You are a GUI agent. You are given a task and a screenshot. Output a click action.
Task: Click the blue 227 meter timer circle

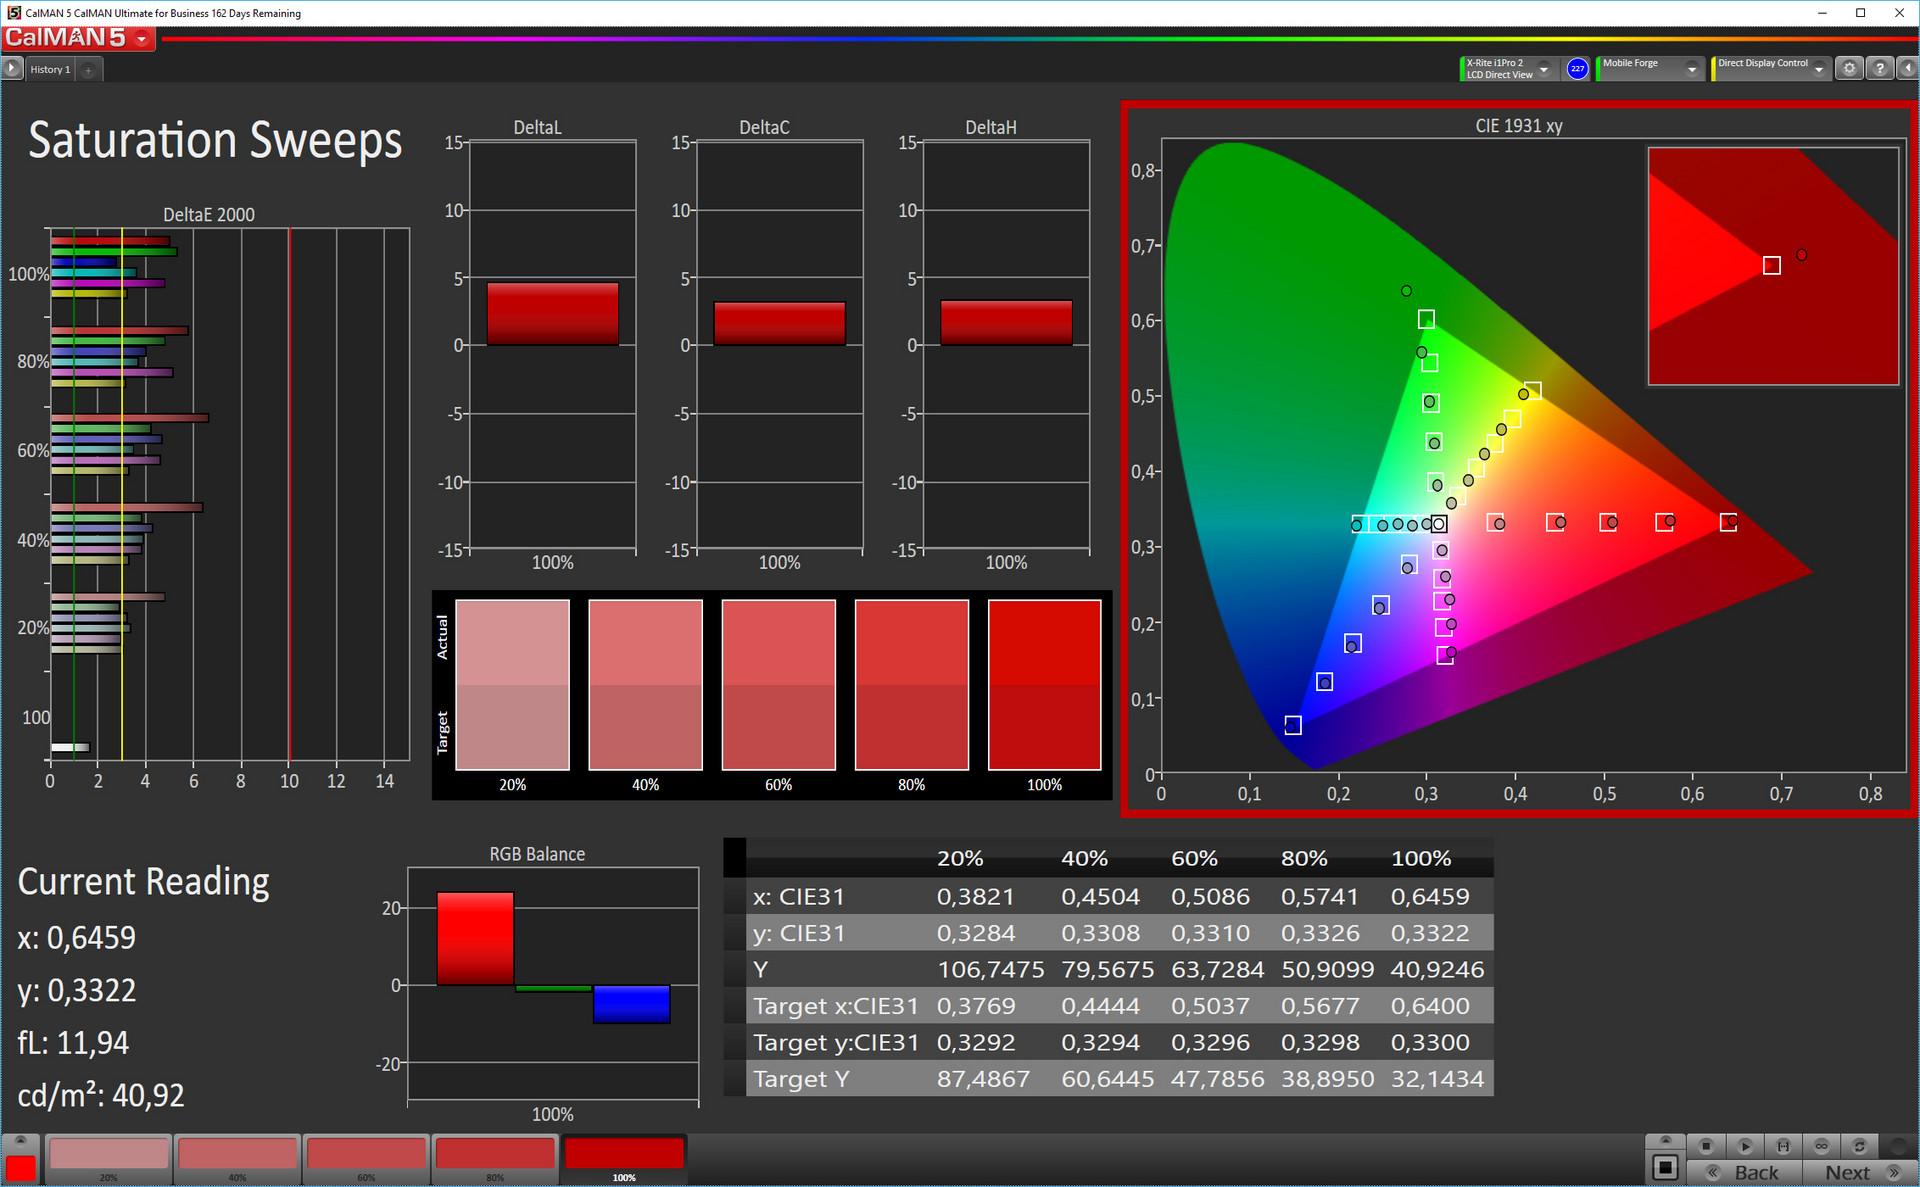pos(1577,69)
